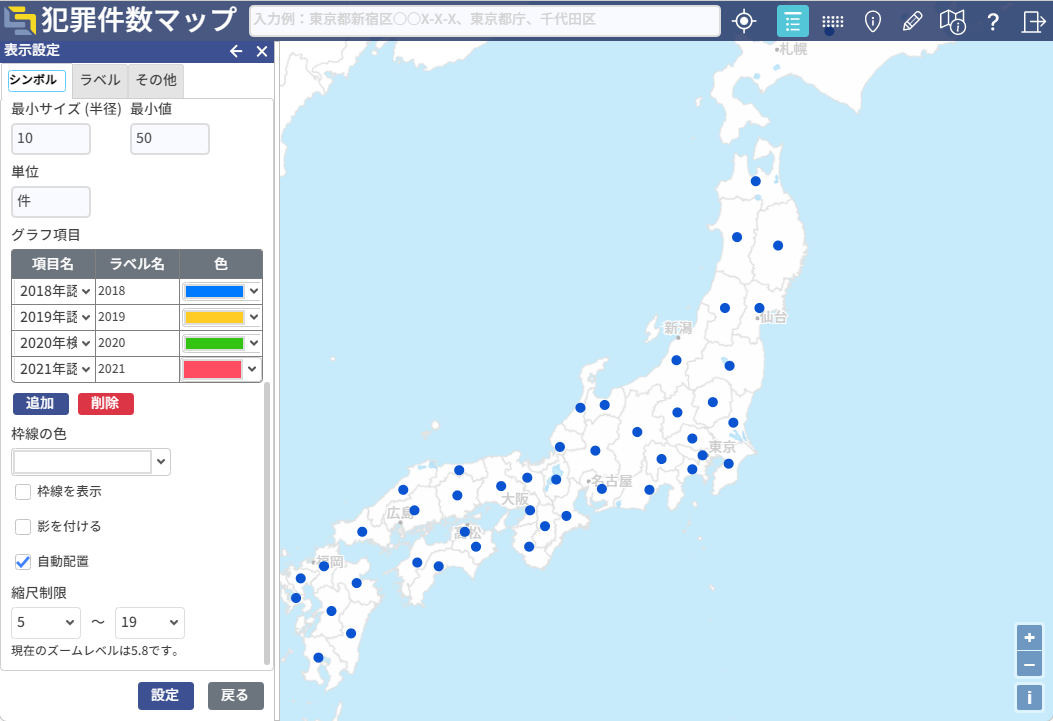The height and width of the screenshot is (721, 1053).
Task: Edit label name field 2019
Action: 137,317
